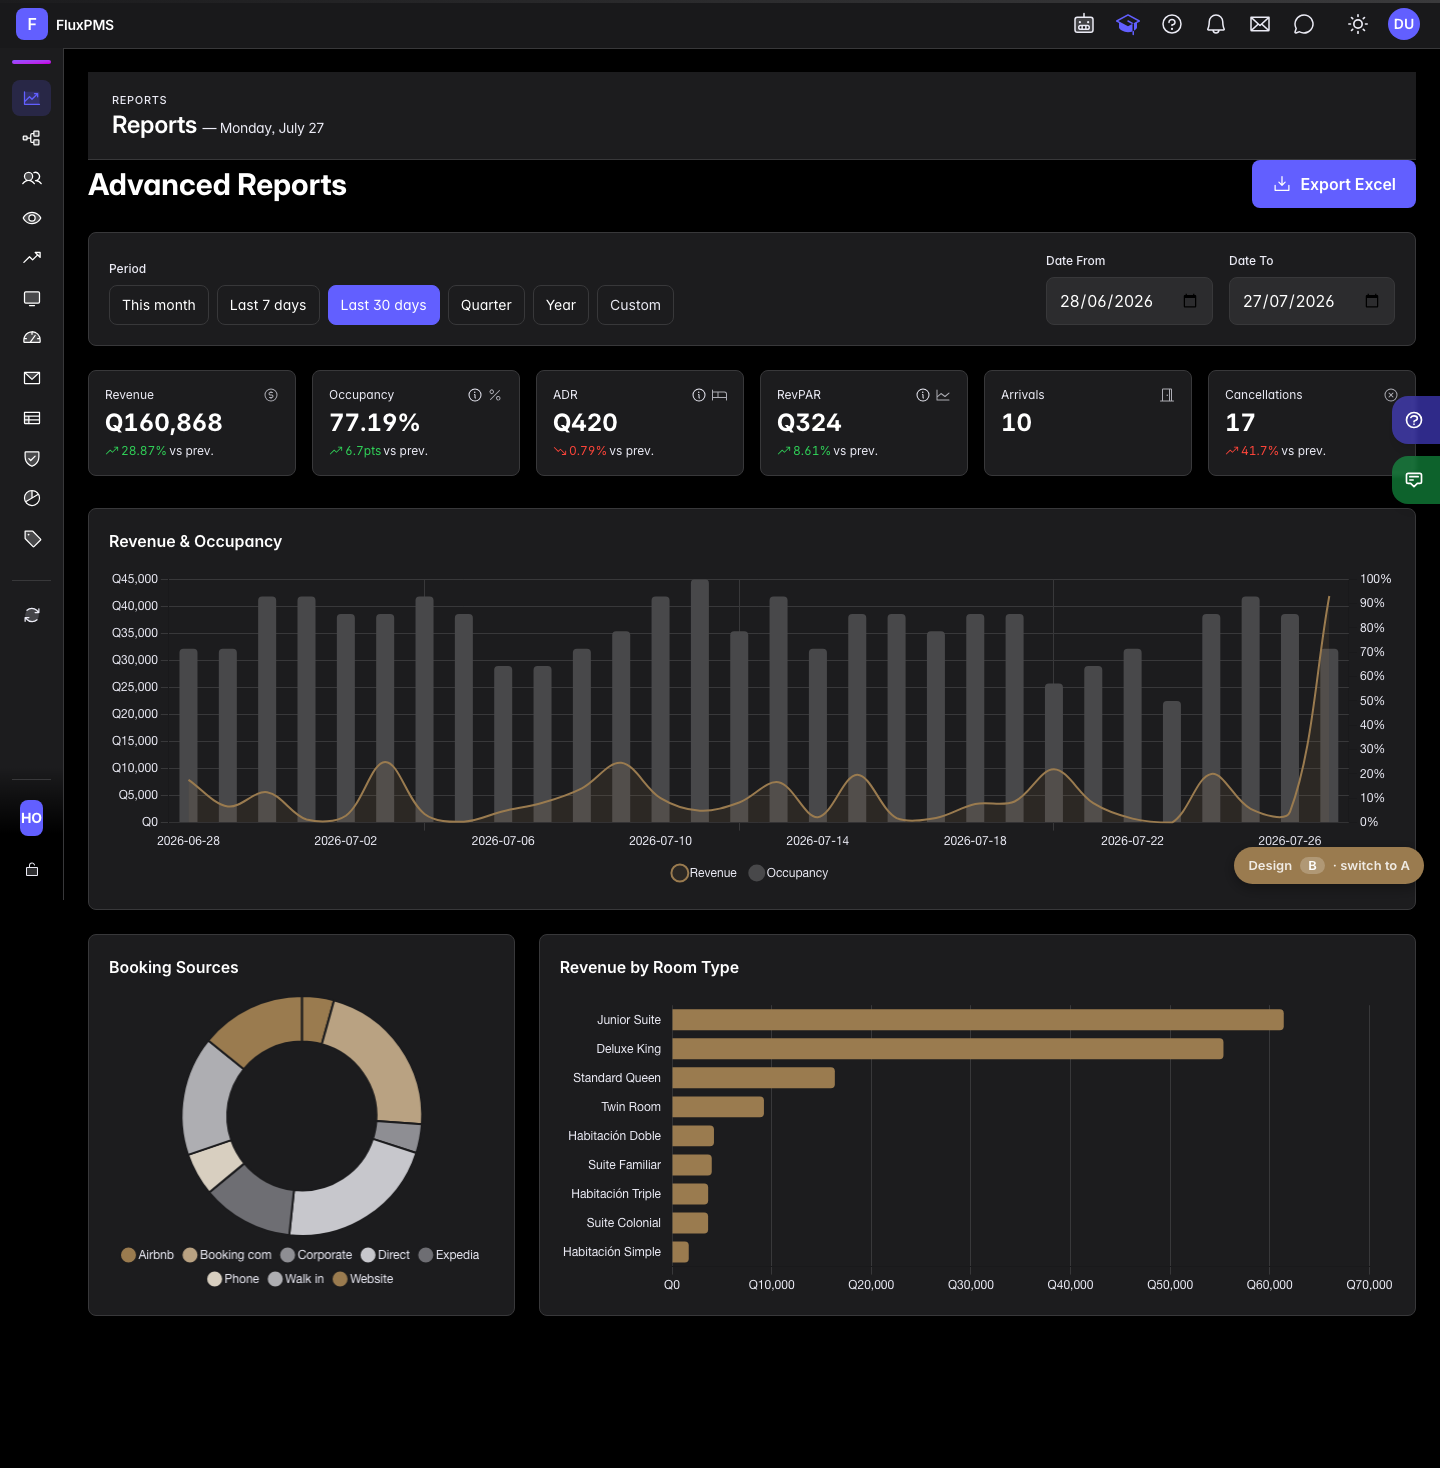Toggle the sun light theme switch
Screen dimensions: 1440x1468
1358,24
